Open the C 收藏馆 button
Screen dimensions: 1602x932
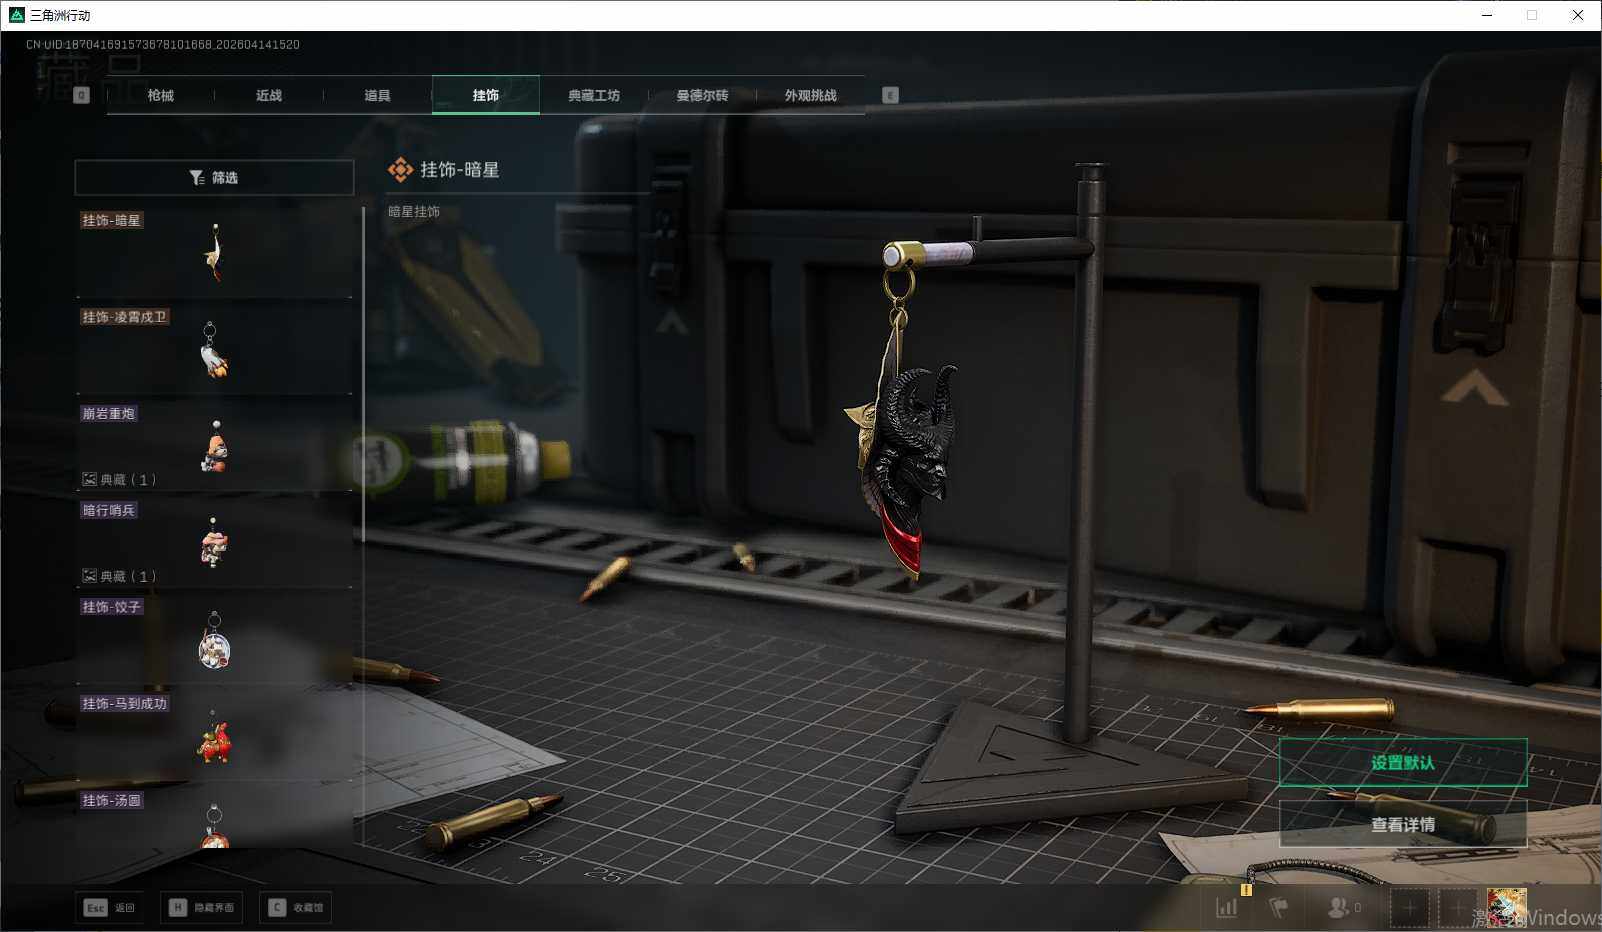296,907
